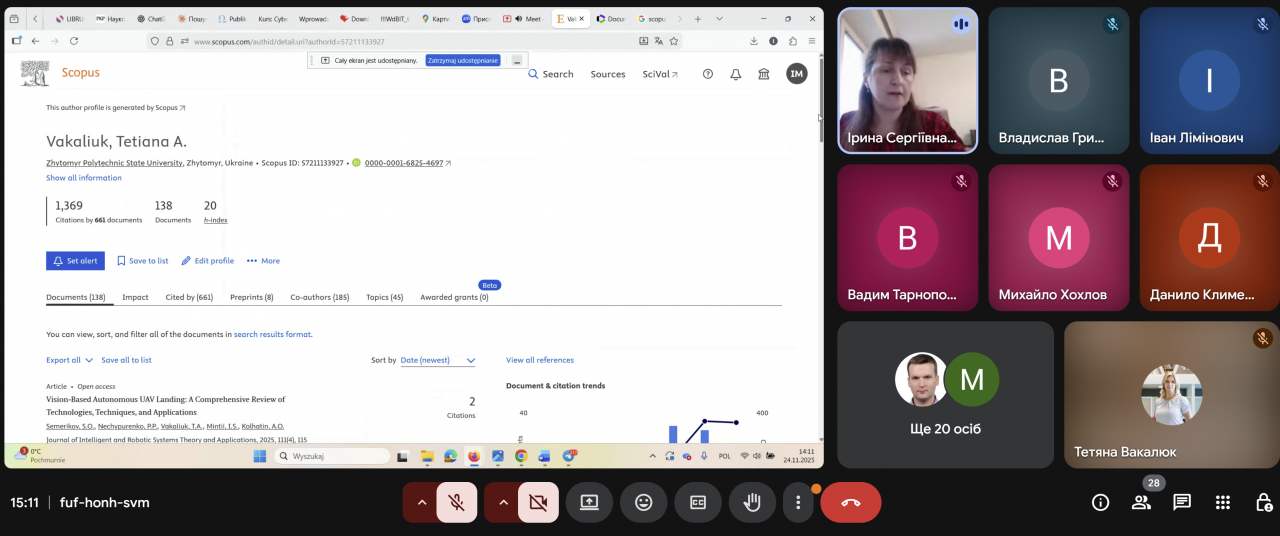Switch to the Co-authors (185) tab

coord(319,297)
